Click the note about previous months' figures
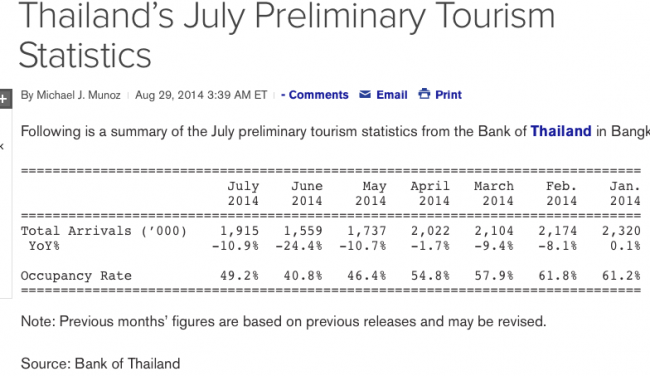Screen dimensions: 650x376 [x=284, y=321]
